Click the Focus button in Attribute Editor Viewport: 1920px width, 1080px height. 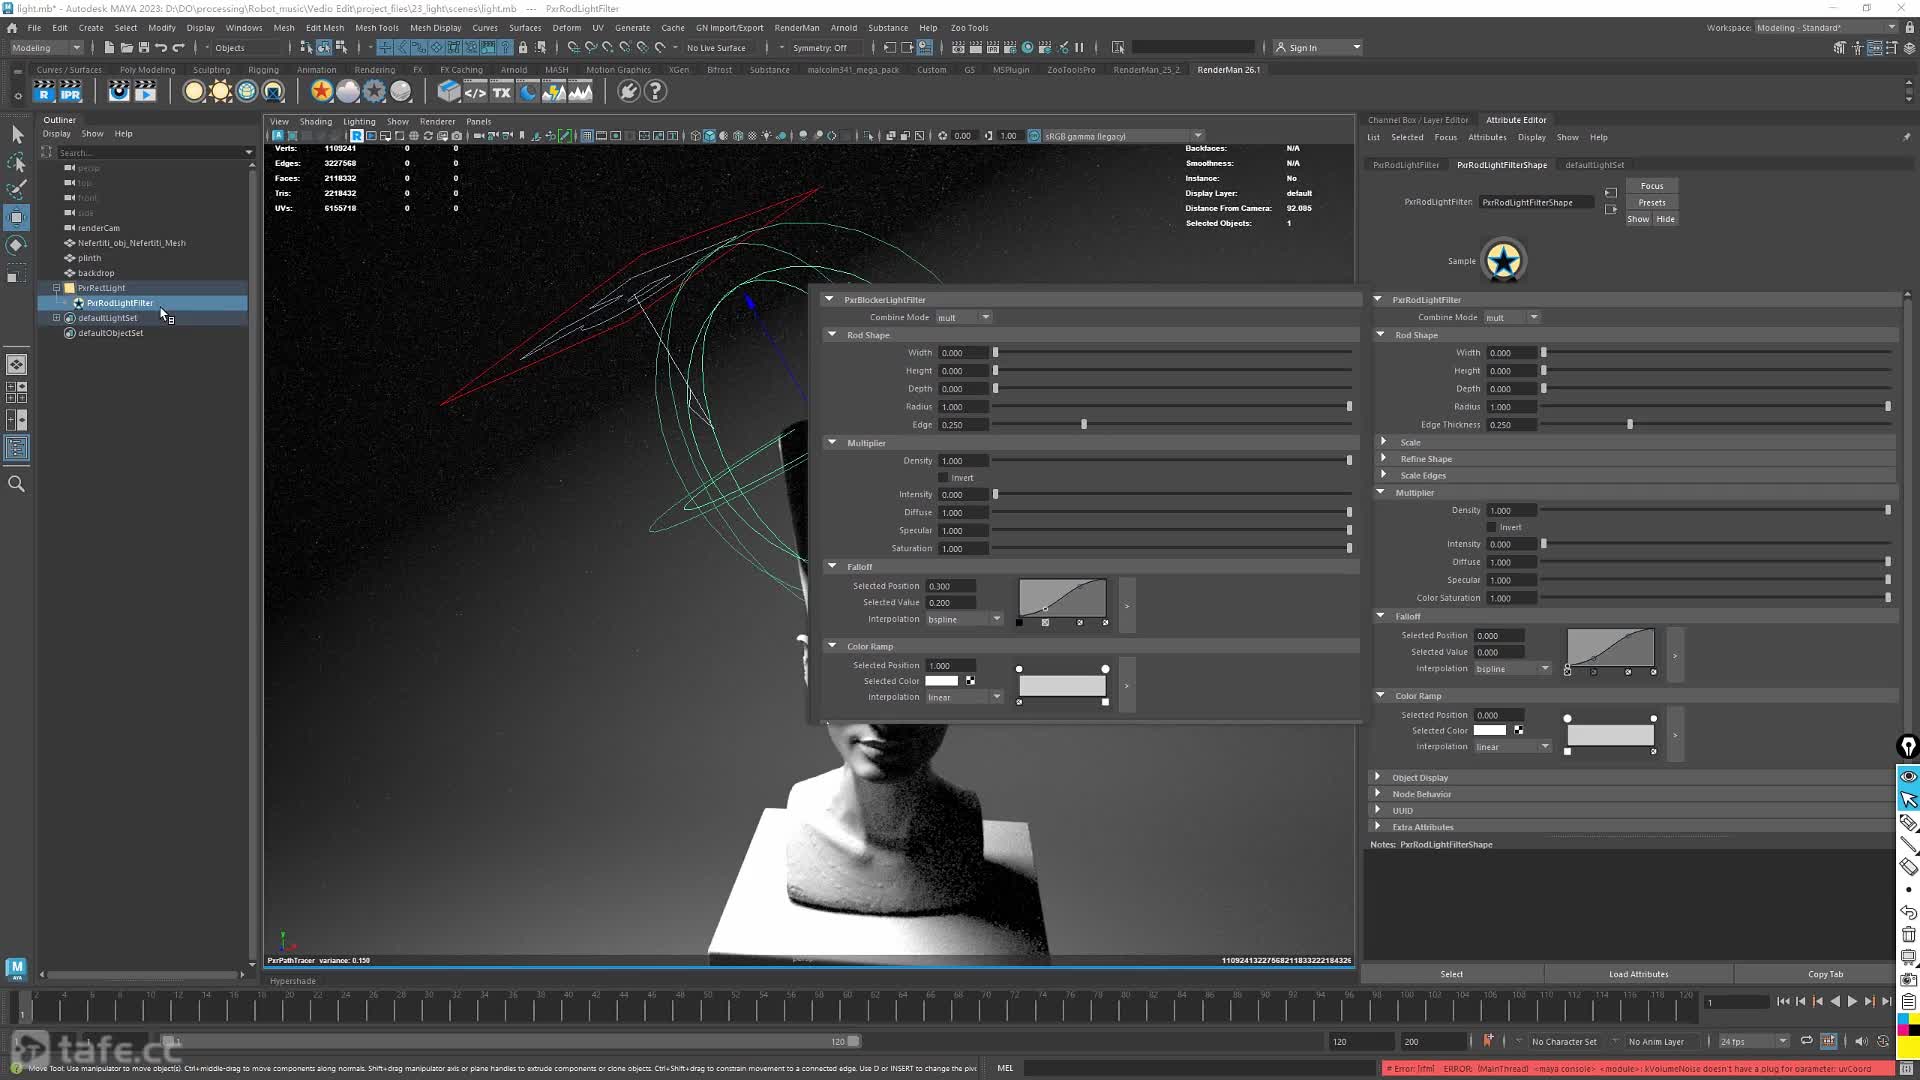click(x=1652, y=186)
